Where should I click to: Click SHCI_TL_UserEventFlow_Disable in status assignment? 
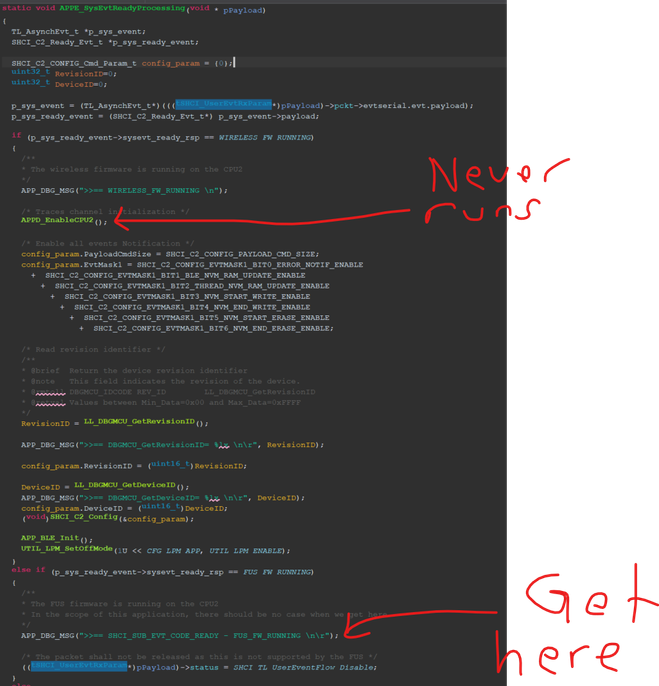tap(303, 667)
